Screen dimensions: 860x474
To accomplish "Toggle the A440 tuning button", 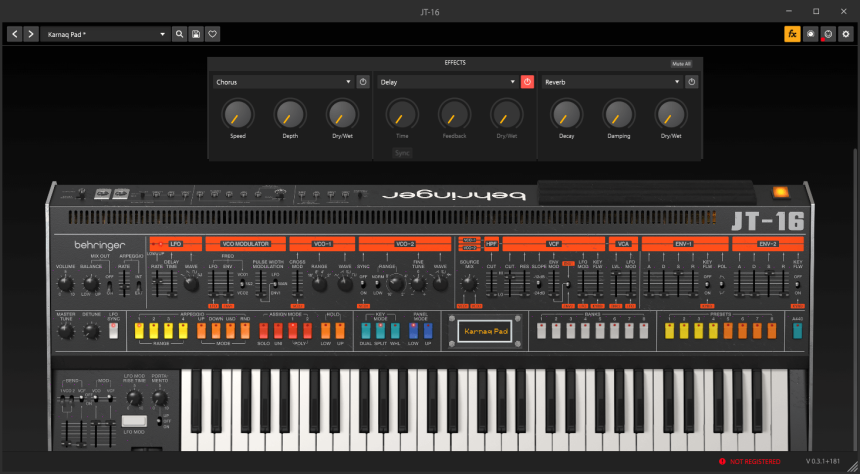I will click(x=797, y=331).
